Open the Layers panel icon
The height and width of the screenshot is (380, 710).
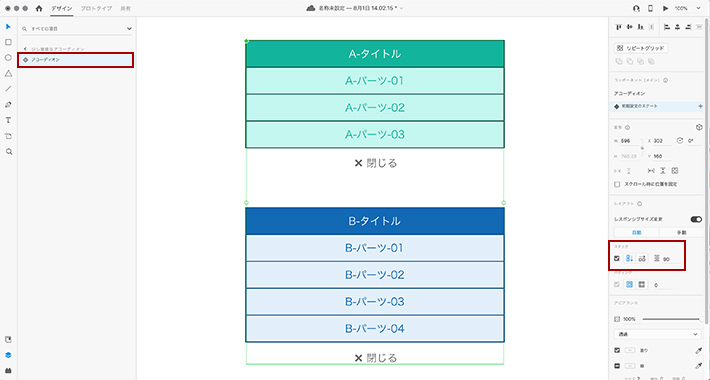point(8,355)
